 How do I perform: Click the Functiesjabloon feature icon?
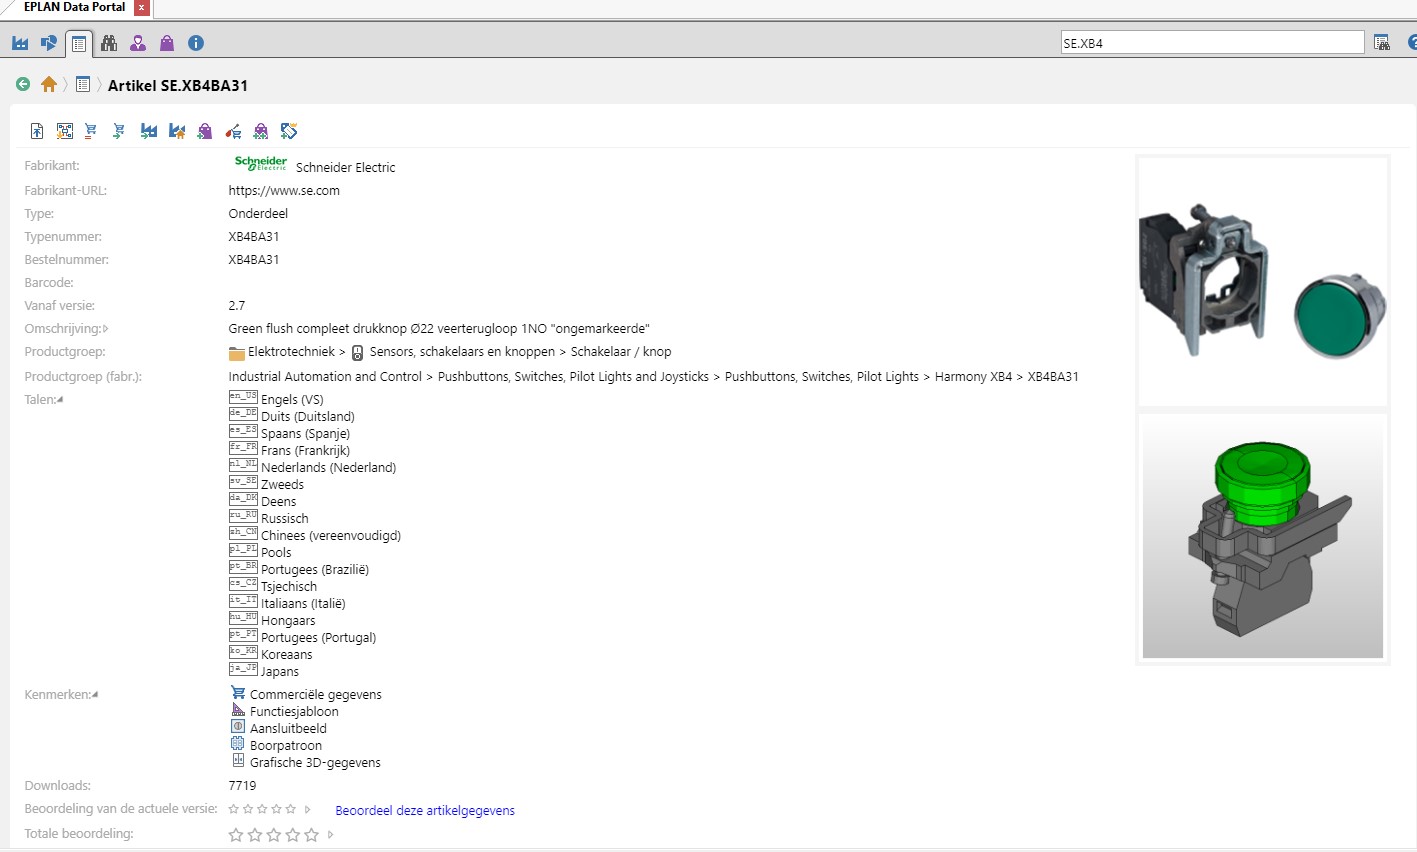point(238,710)
